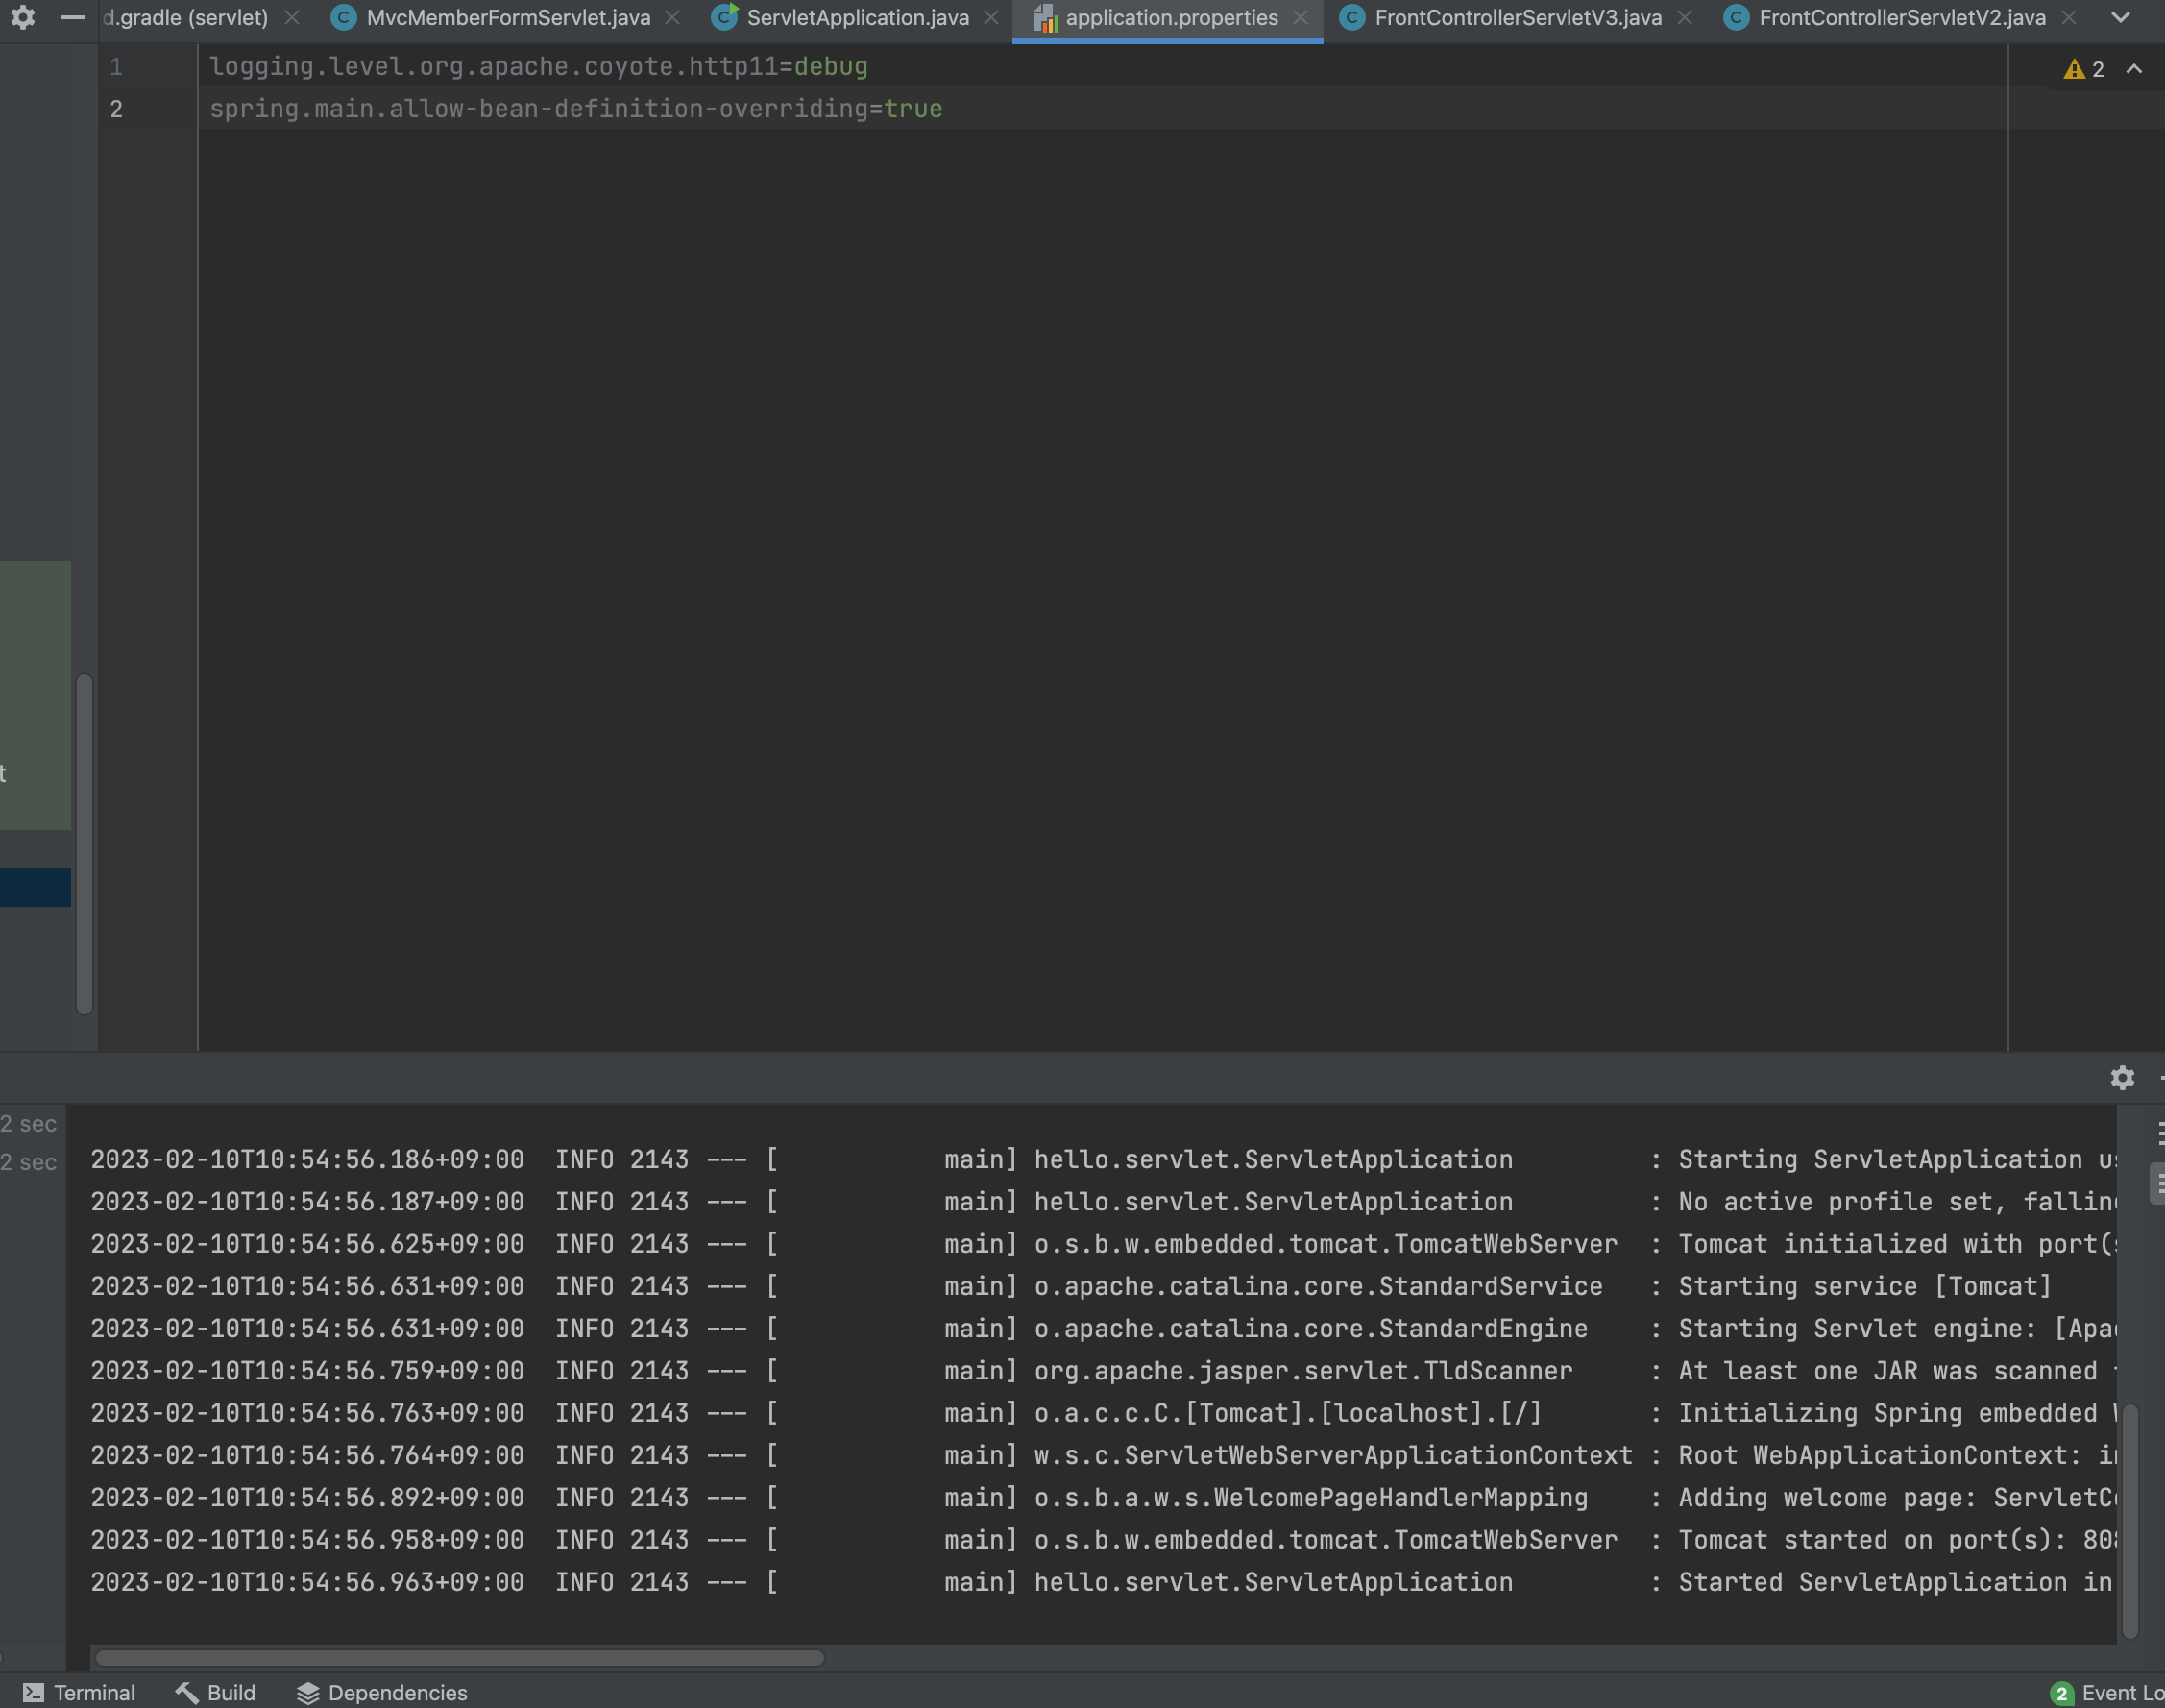
Task: Click the yellow warning indicator icon
Action: 2074,69
